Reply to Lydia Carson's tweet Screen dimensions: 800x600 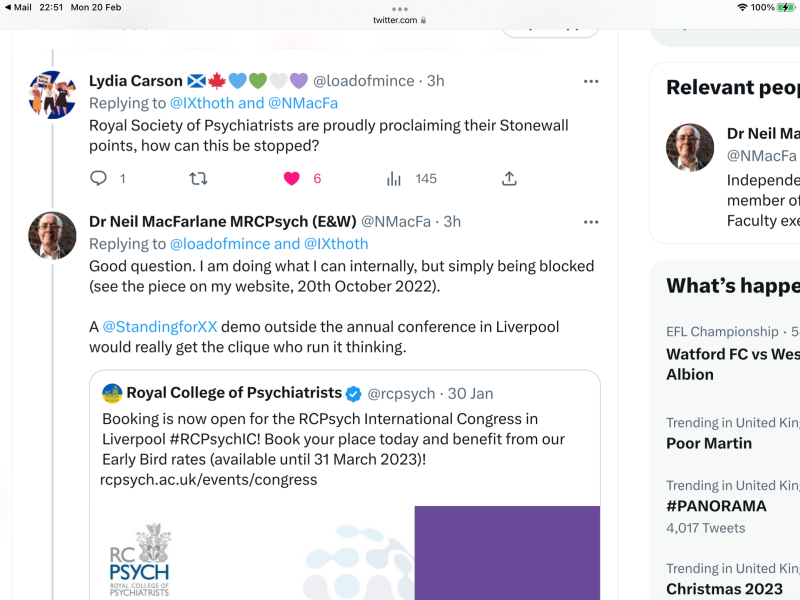point(99,178)
